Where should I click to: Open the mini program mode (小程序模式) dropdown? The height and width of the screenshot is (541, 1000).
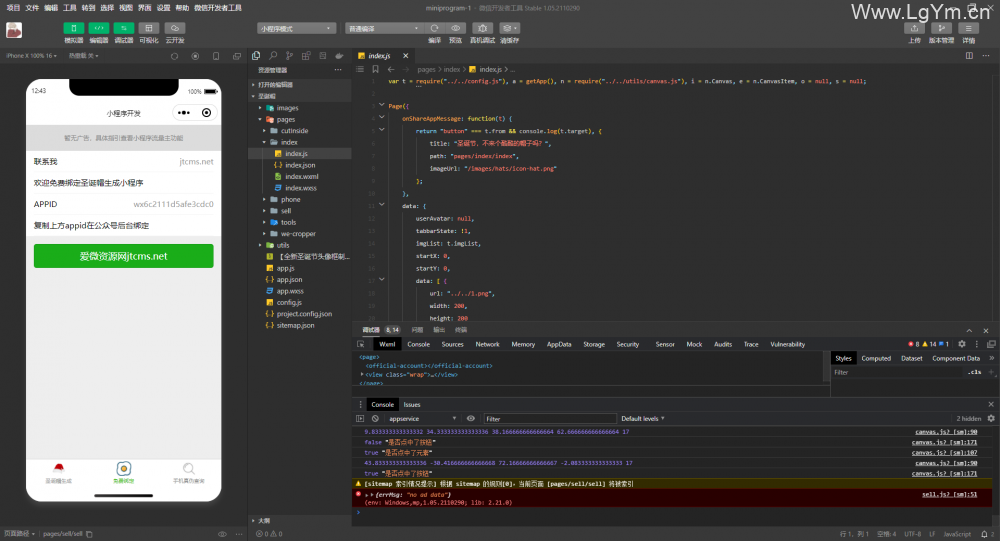click(297, 29)
